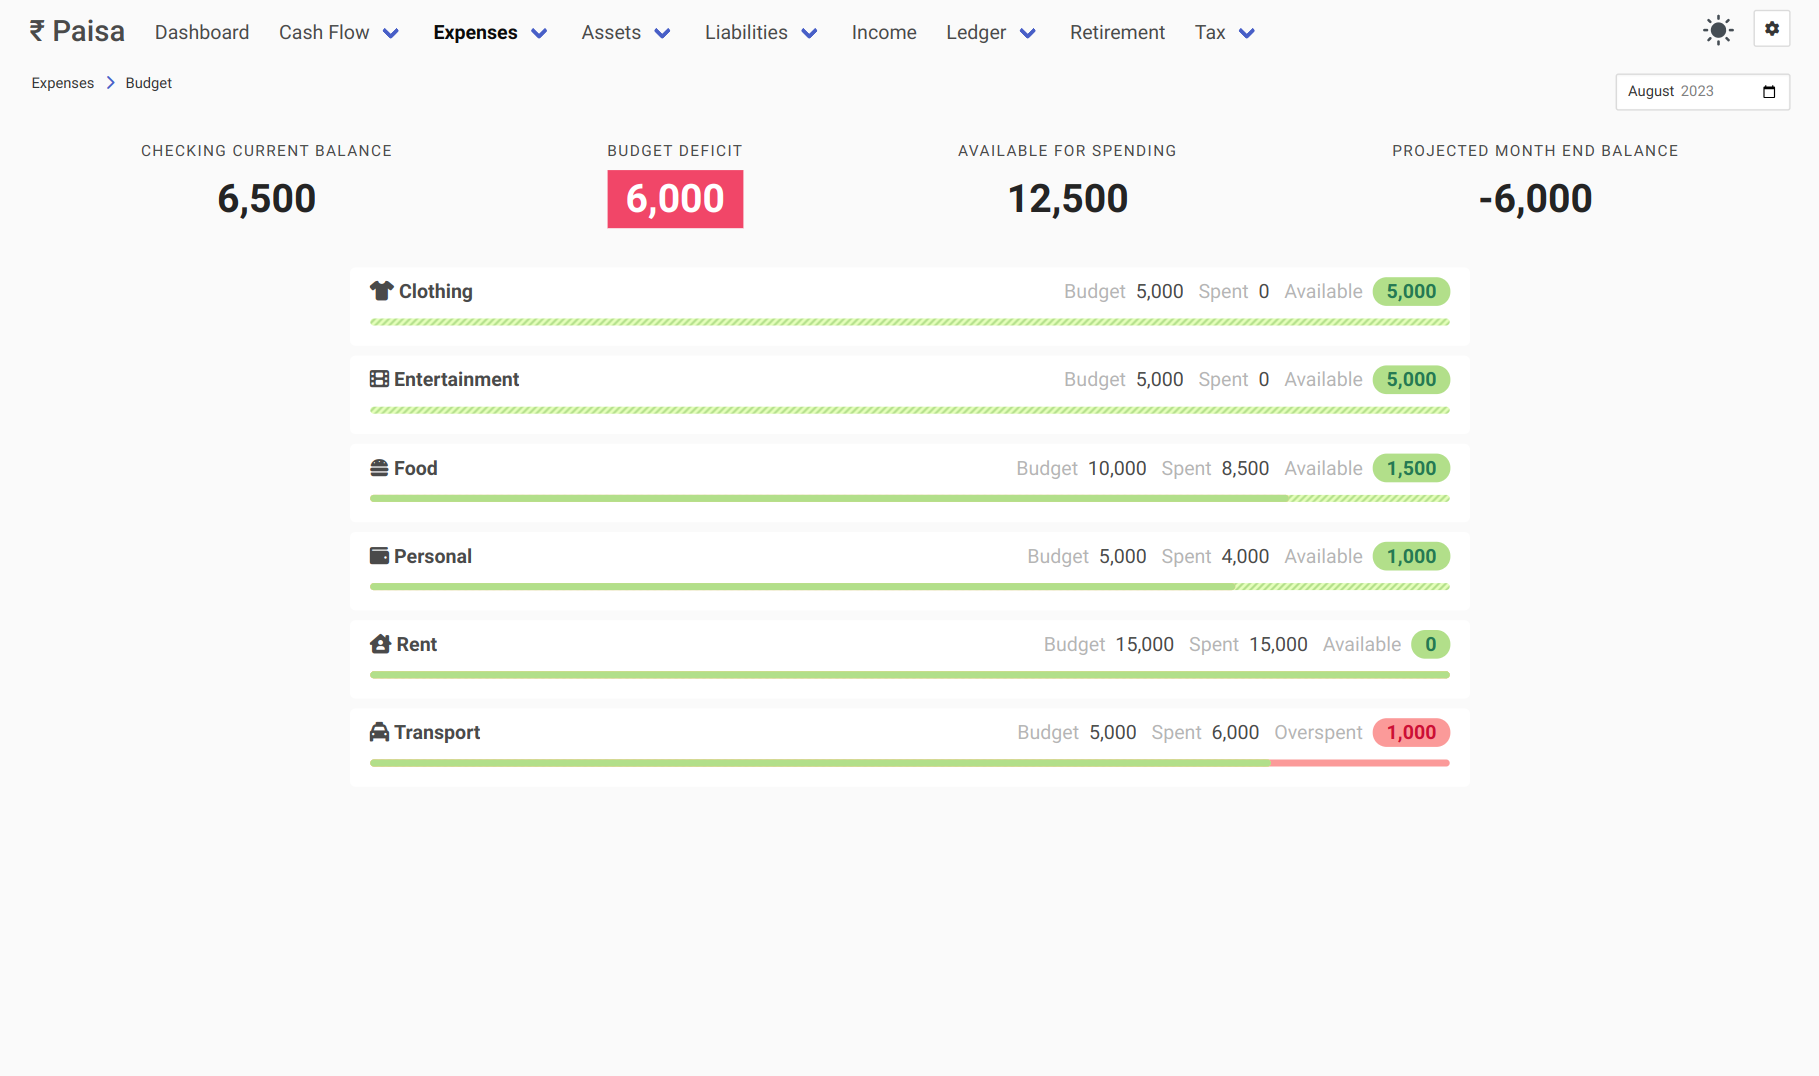This screenshot has height=1076, width=1819.
Task: Click Rent budget value 15,000
Action: tap(1145, 644)
